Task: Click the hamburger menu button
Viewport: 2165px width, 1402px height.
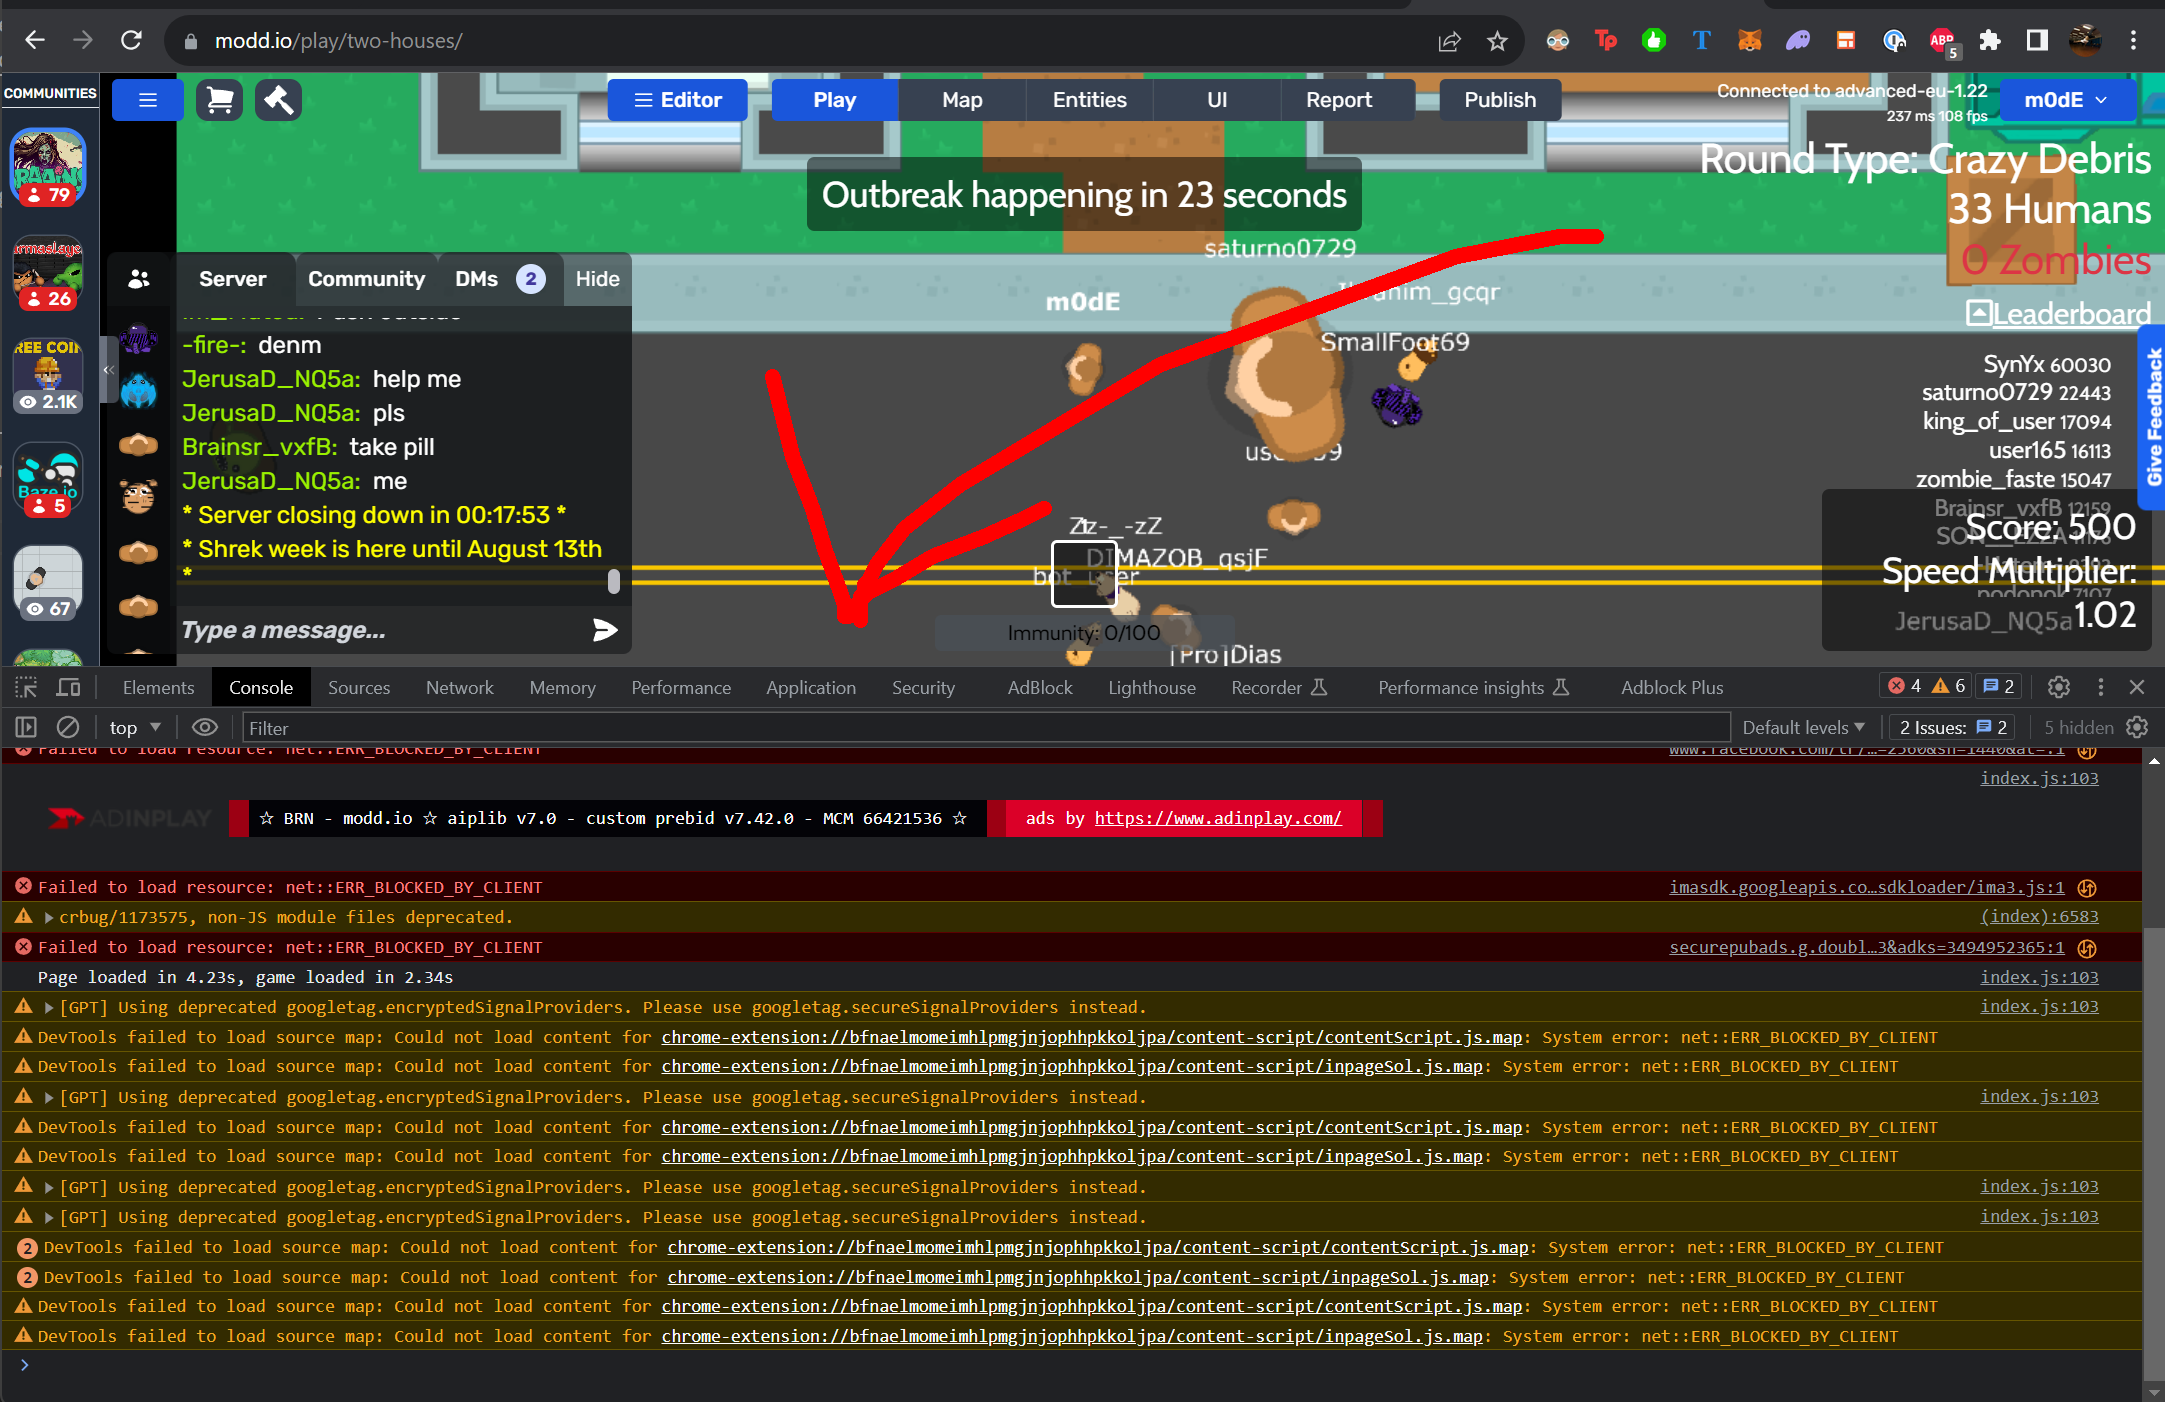Action: (x=148, y=100)
